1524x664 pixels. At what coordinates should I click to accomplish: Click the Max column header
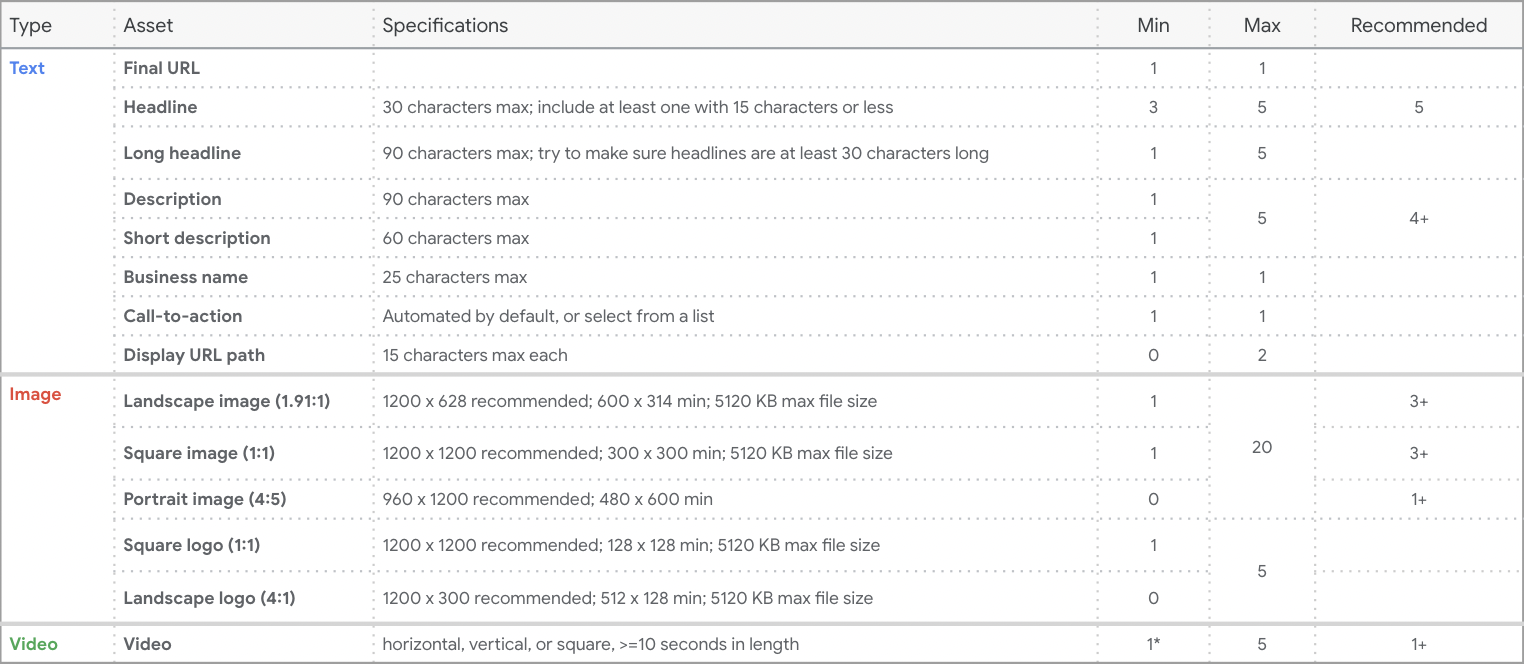click(1262, 26)
